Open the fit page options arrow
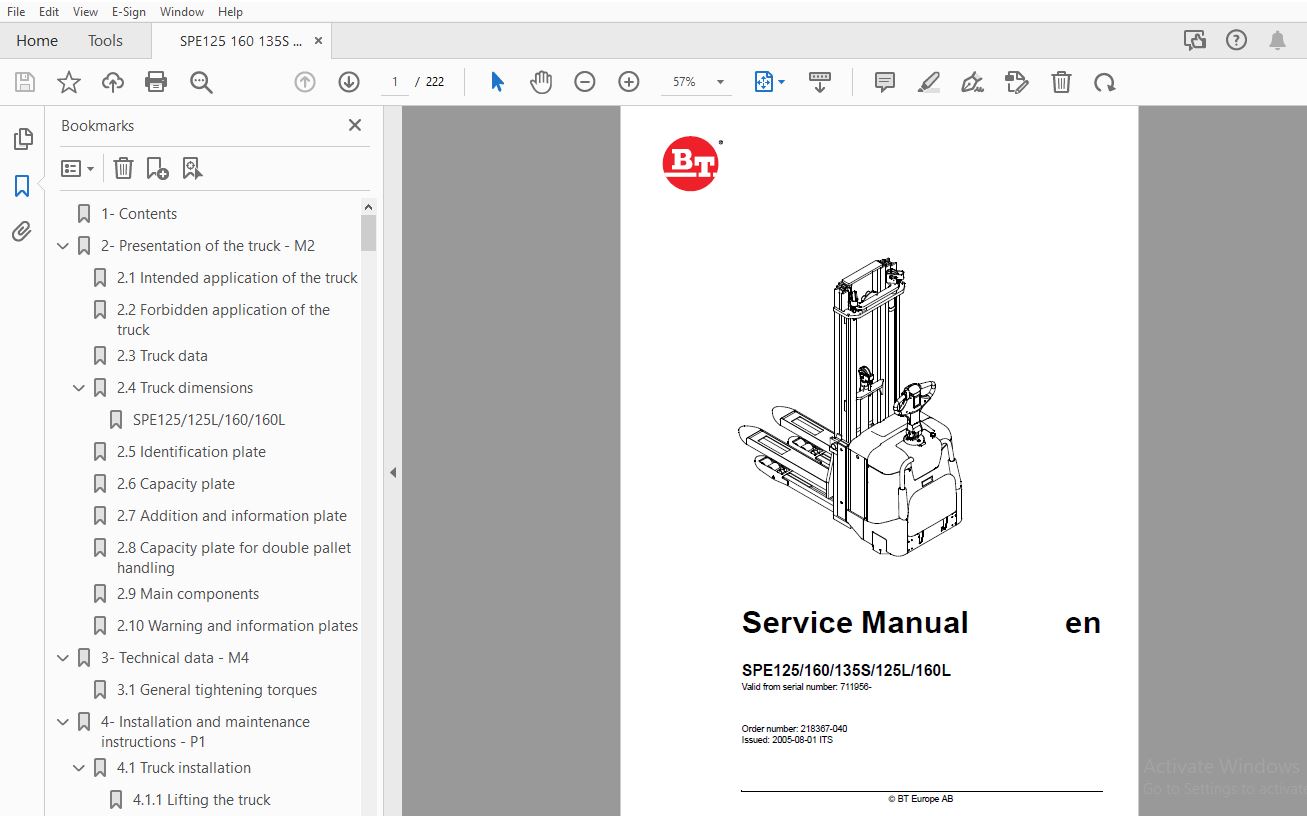The image size is (1307, 816). click(781, 82)
